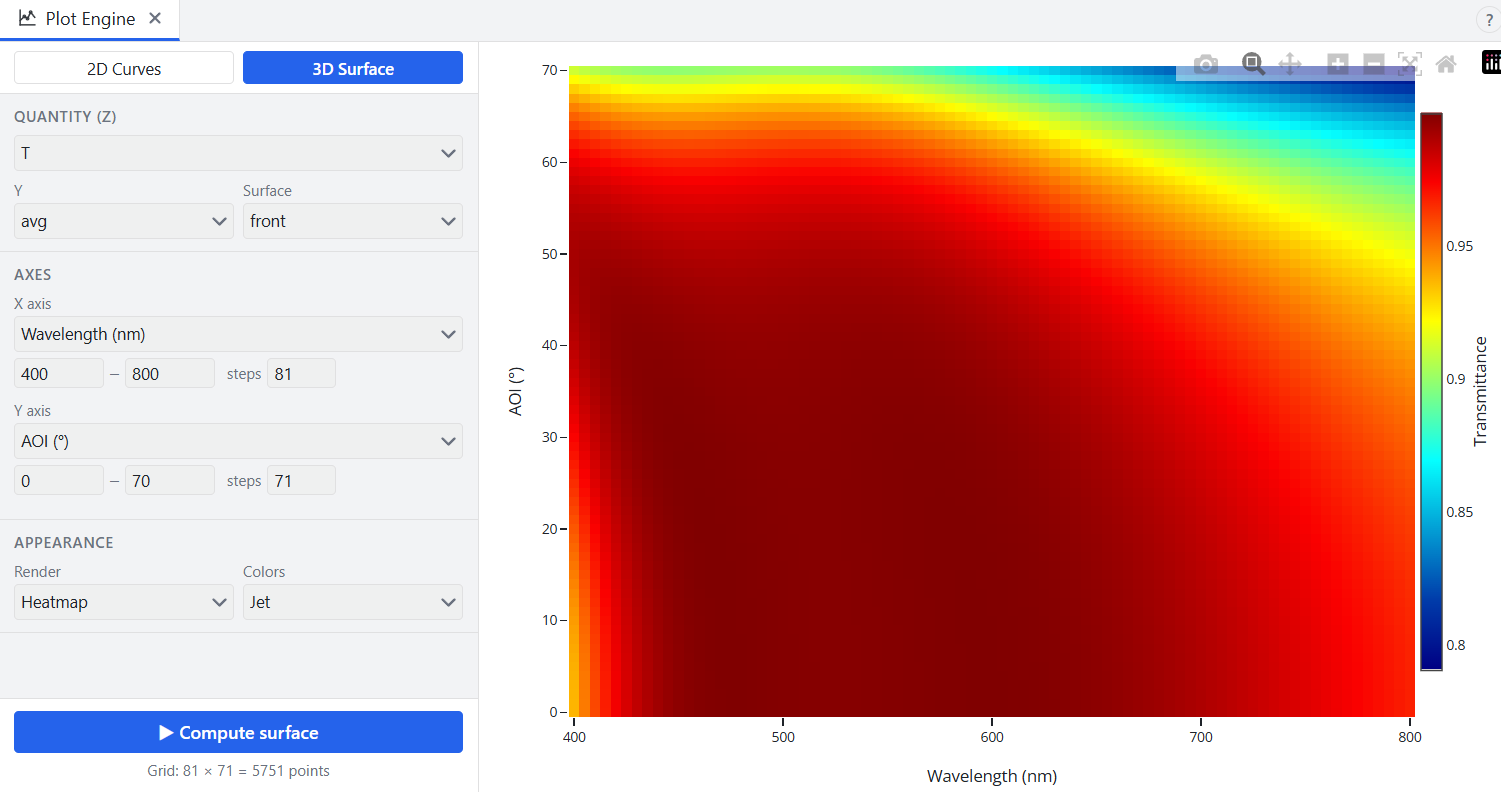
Task: Open the Quantity (Z) dropdown showing T
Action: point(238,153)
